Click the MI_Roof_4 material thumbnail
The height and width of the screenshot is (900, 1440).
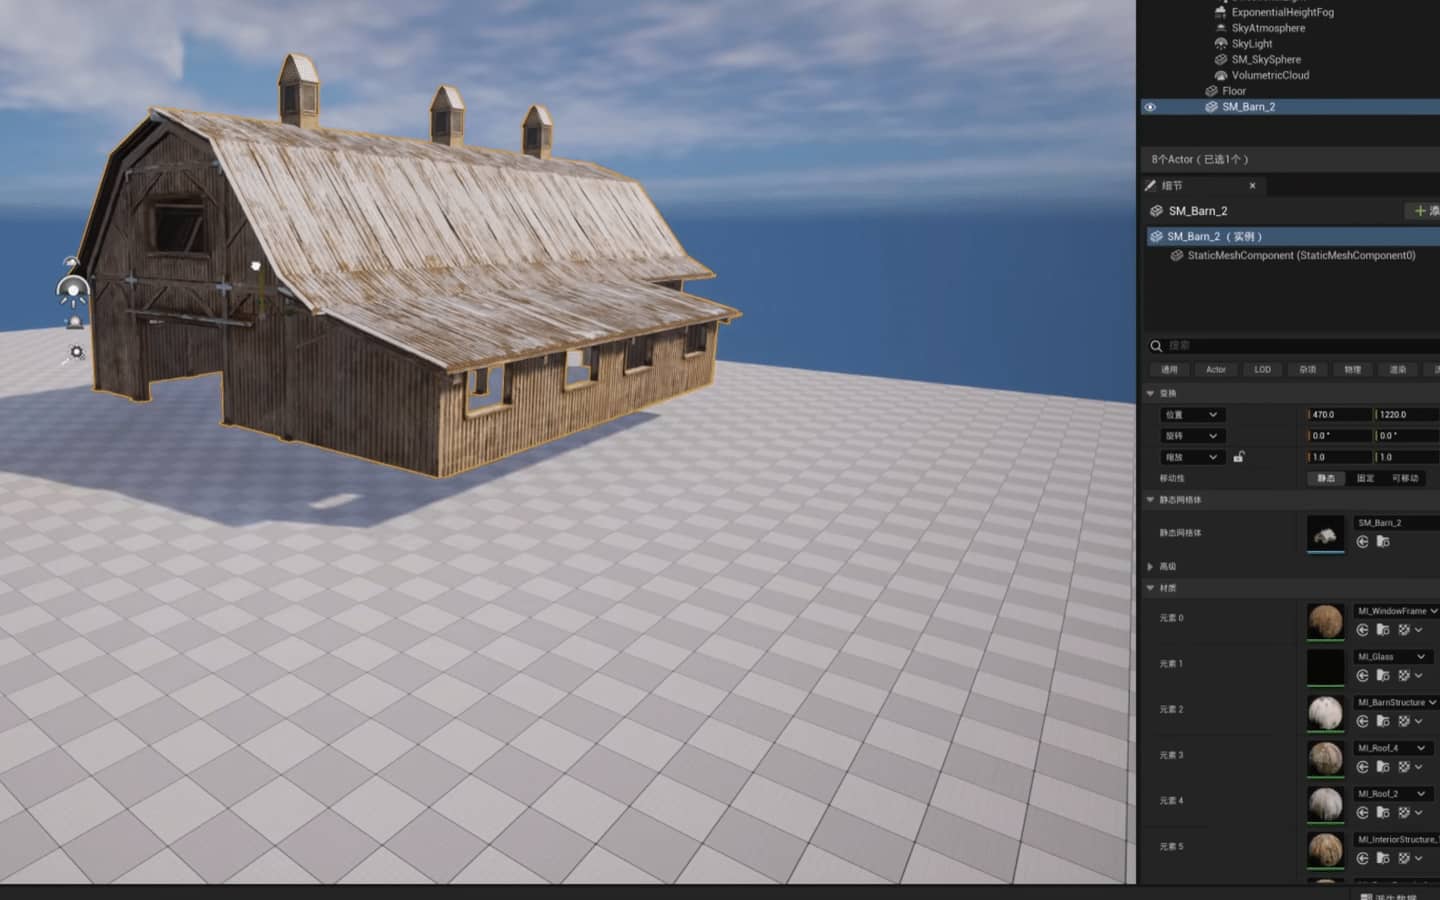1326,758
